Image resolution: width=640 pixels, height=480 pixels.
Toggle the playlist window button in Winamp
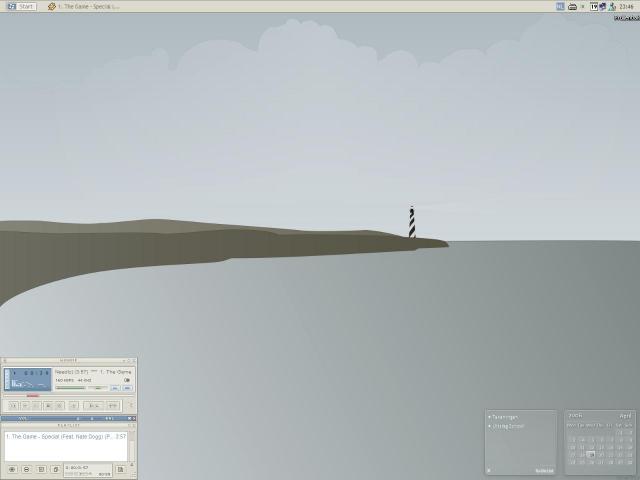(x=127, y=388)
